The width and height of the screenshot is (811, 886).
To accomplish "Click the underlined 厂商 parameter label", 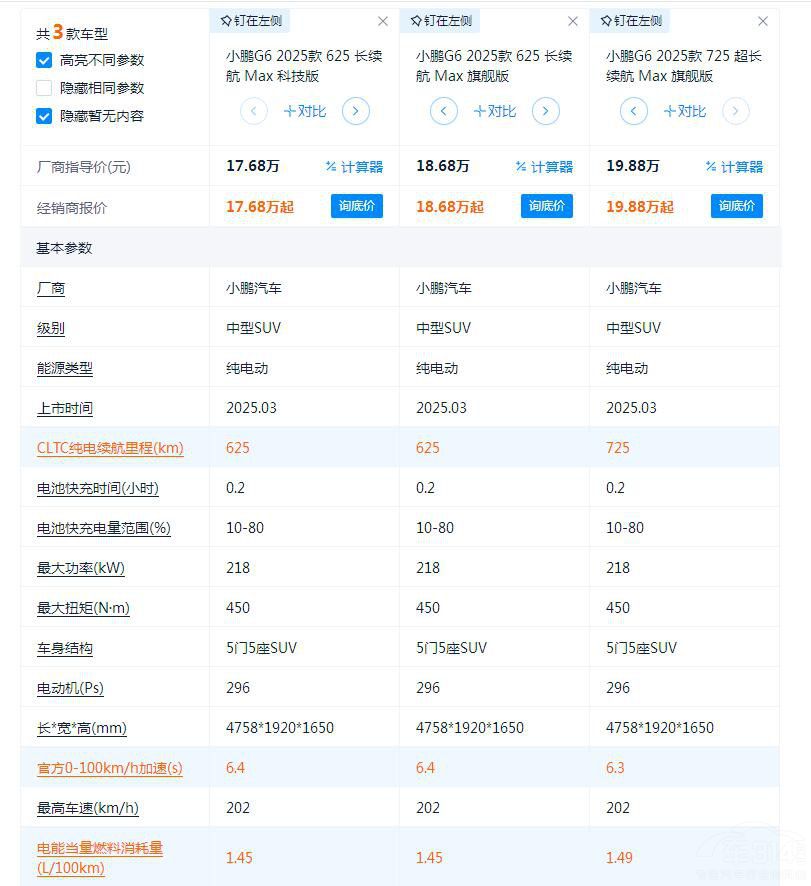I will tap(50, 288).
